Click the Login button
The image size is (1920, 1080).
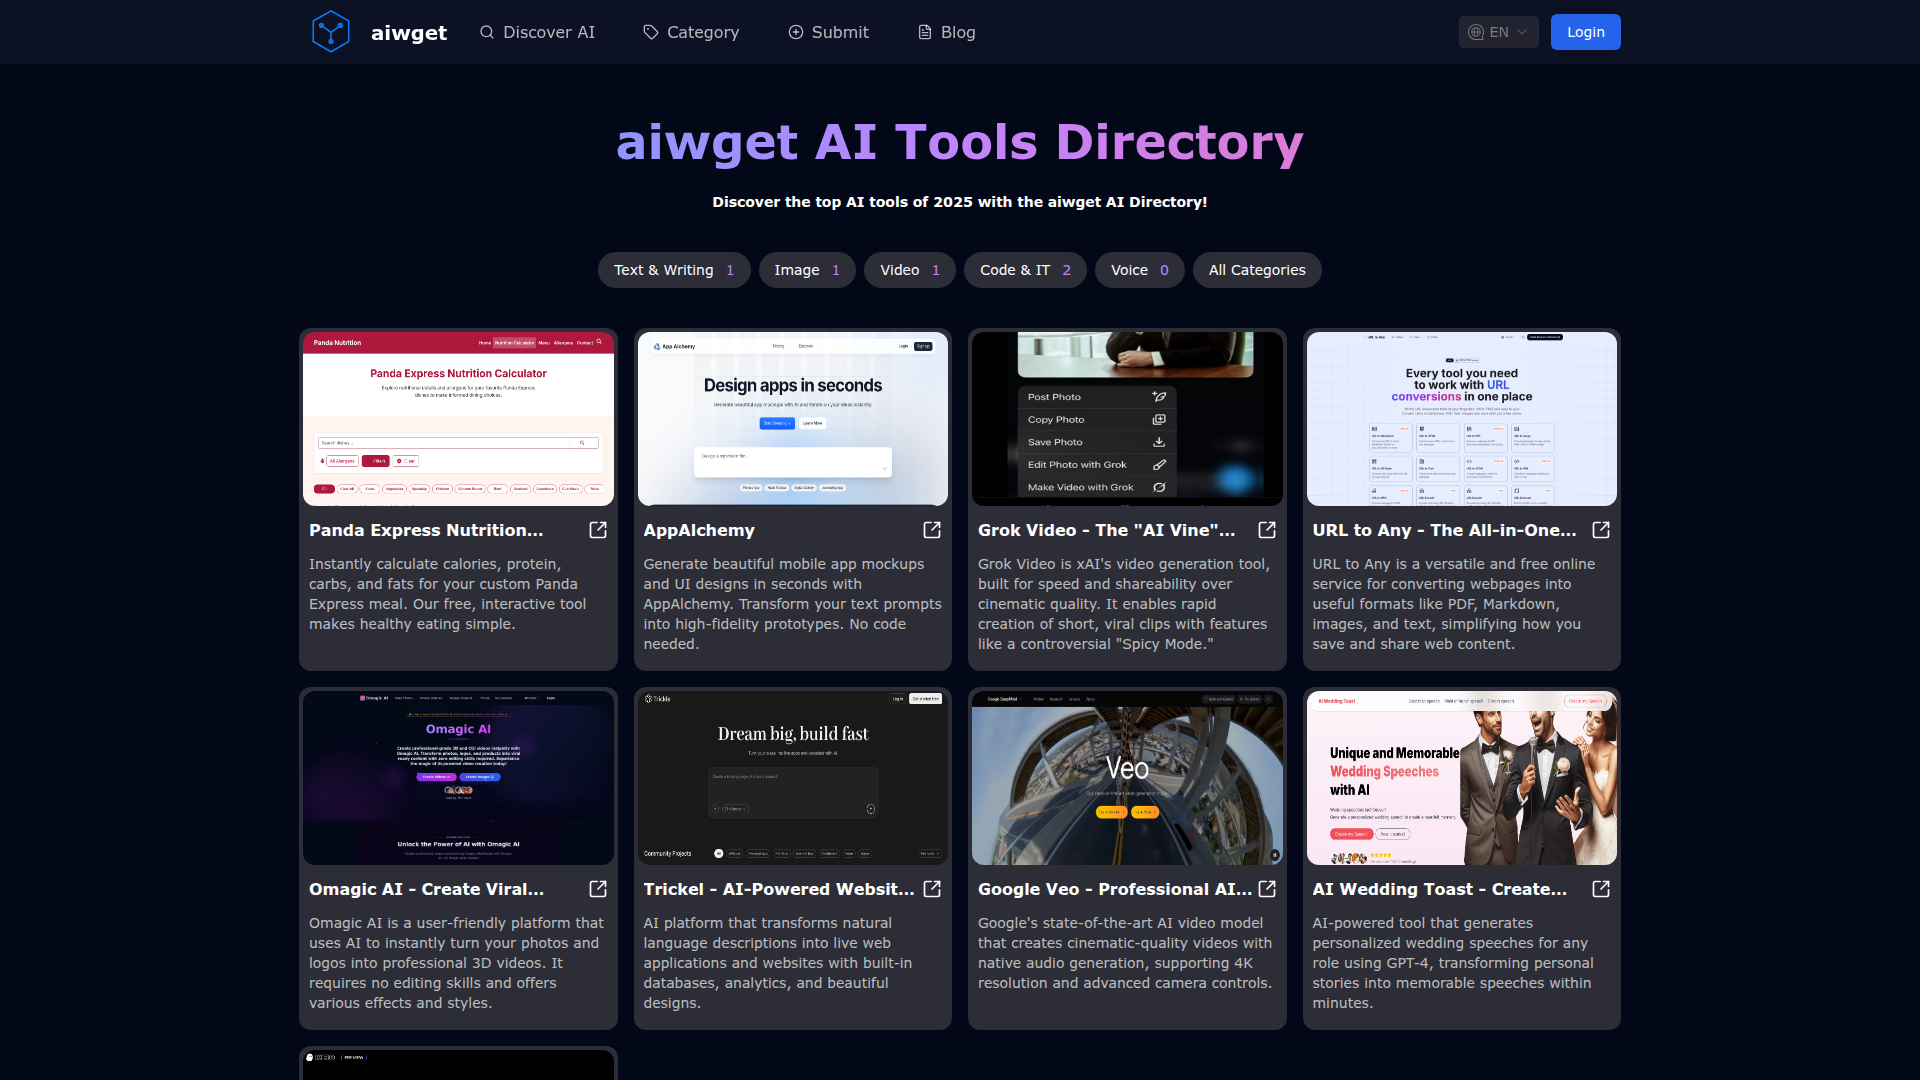coord(1585,32)
